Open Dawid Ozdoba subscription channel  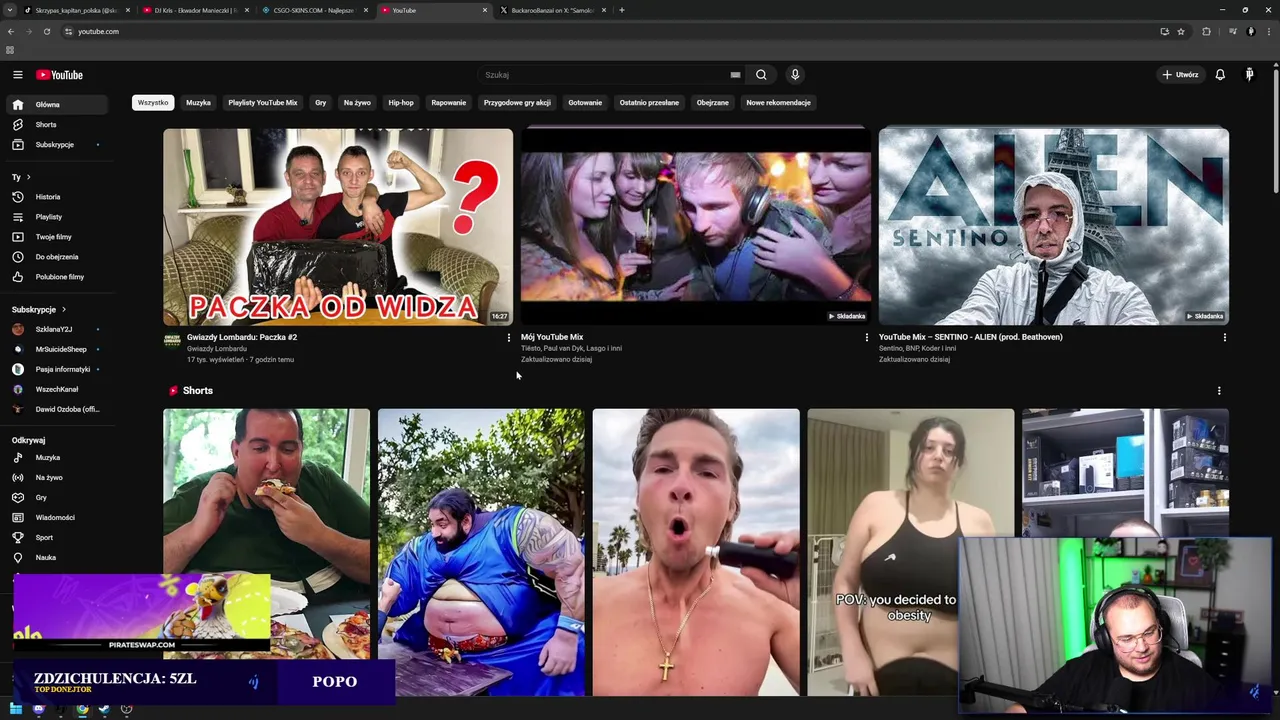coord(56,409)
